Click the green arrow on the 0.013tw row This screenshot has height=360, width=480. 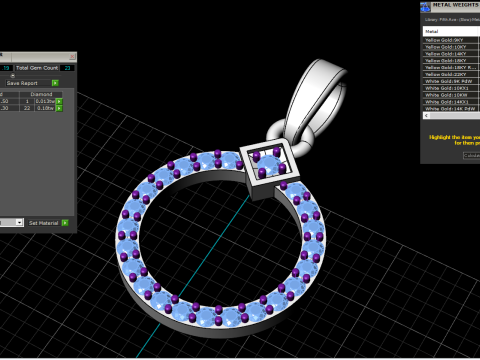[x=59, y=101]
